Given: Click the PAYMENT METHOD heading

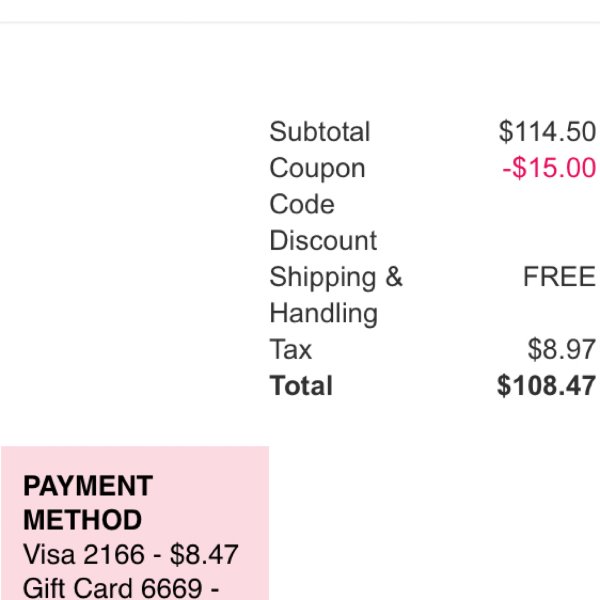Looking at the screenshot, I should click(88, 502).
